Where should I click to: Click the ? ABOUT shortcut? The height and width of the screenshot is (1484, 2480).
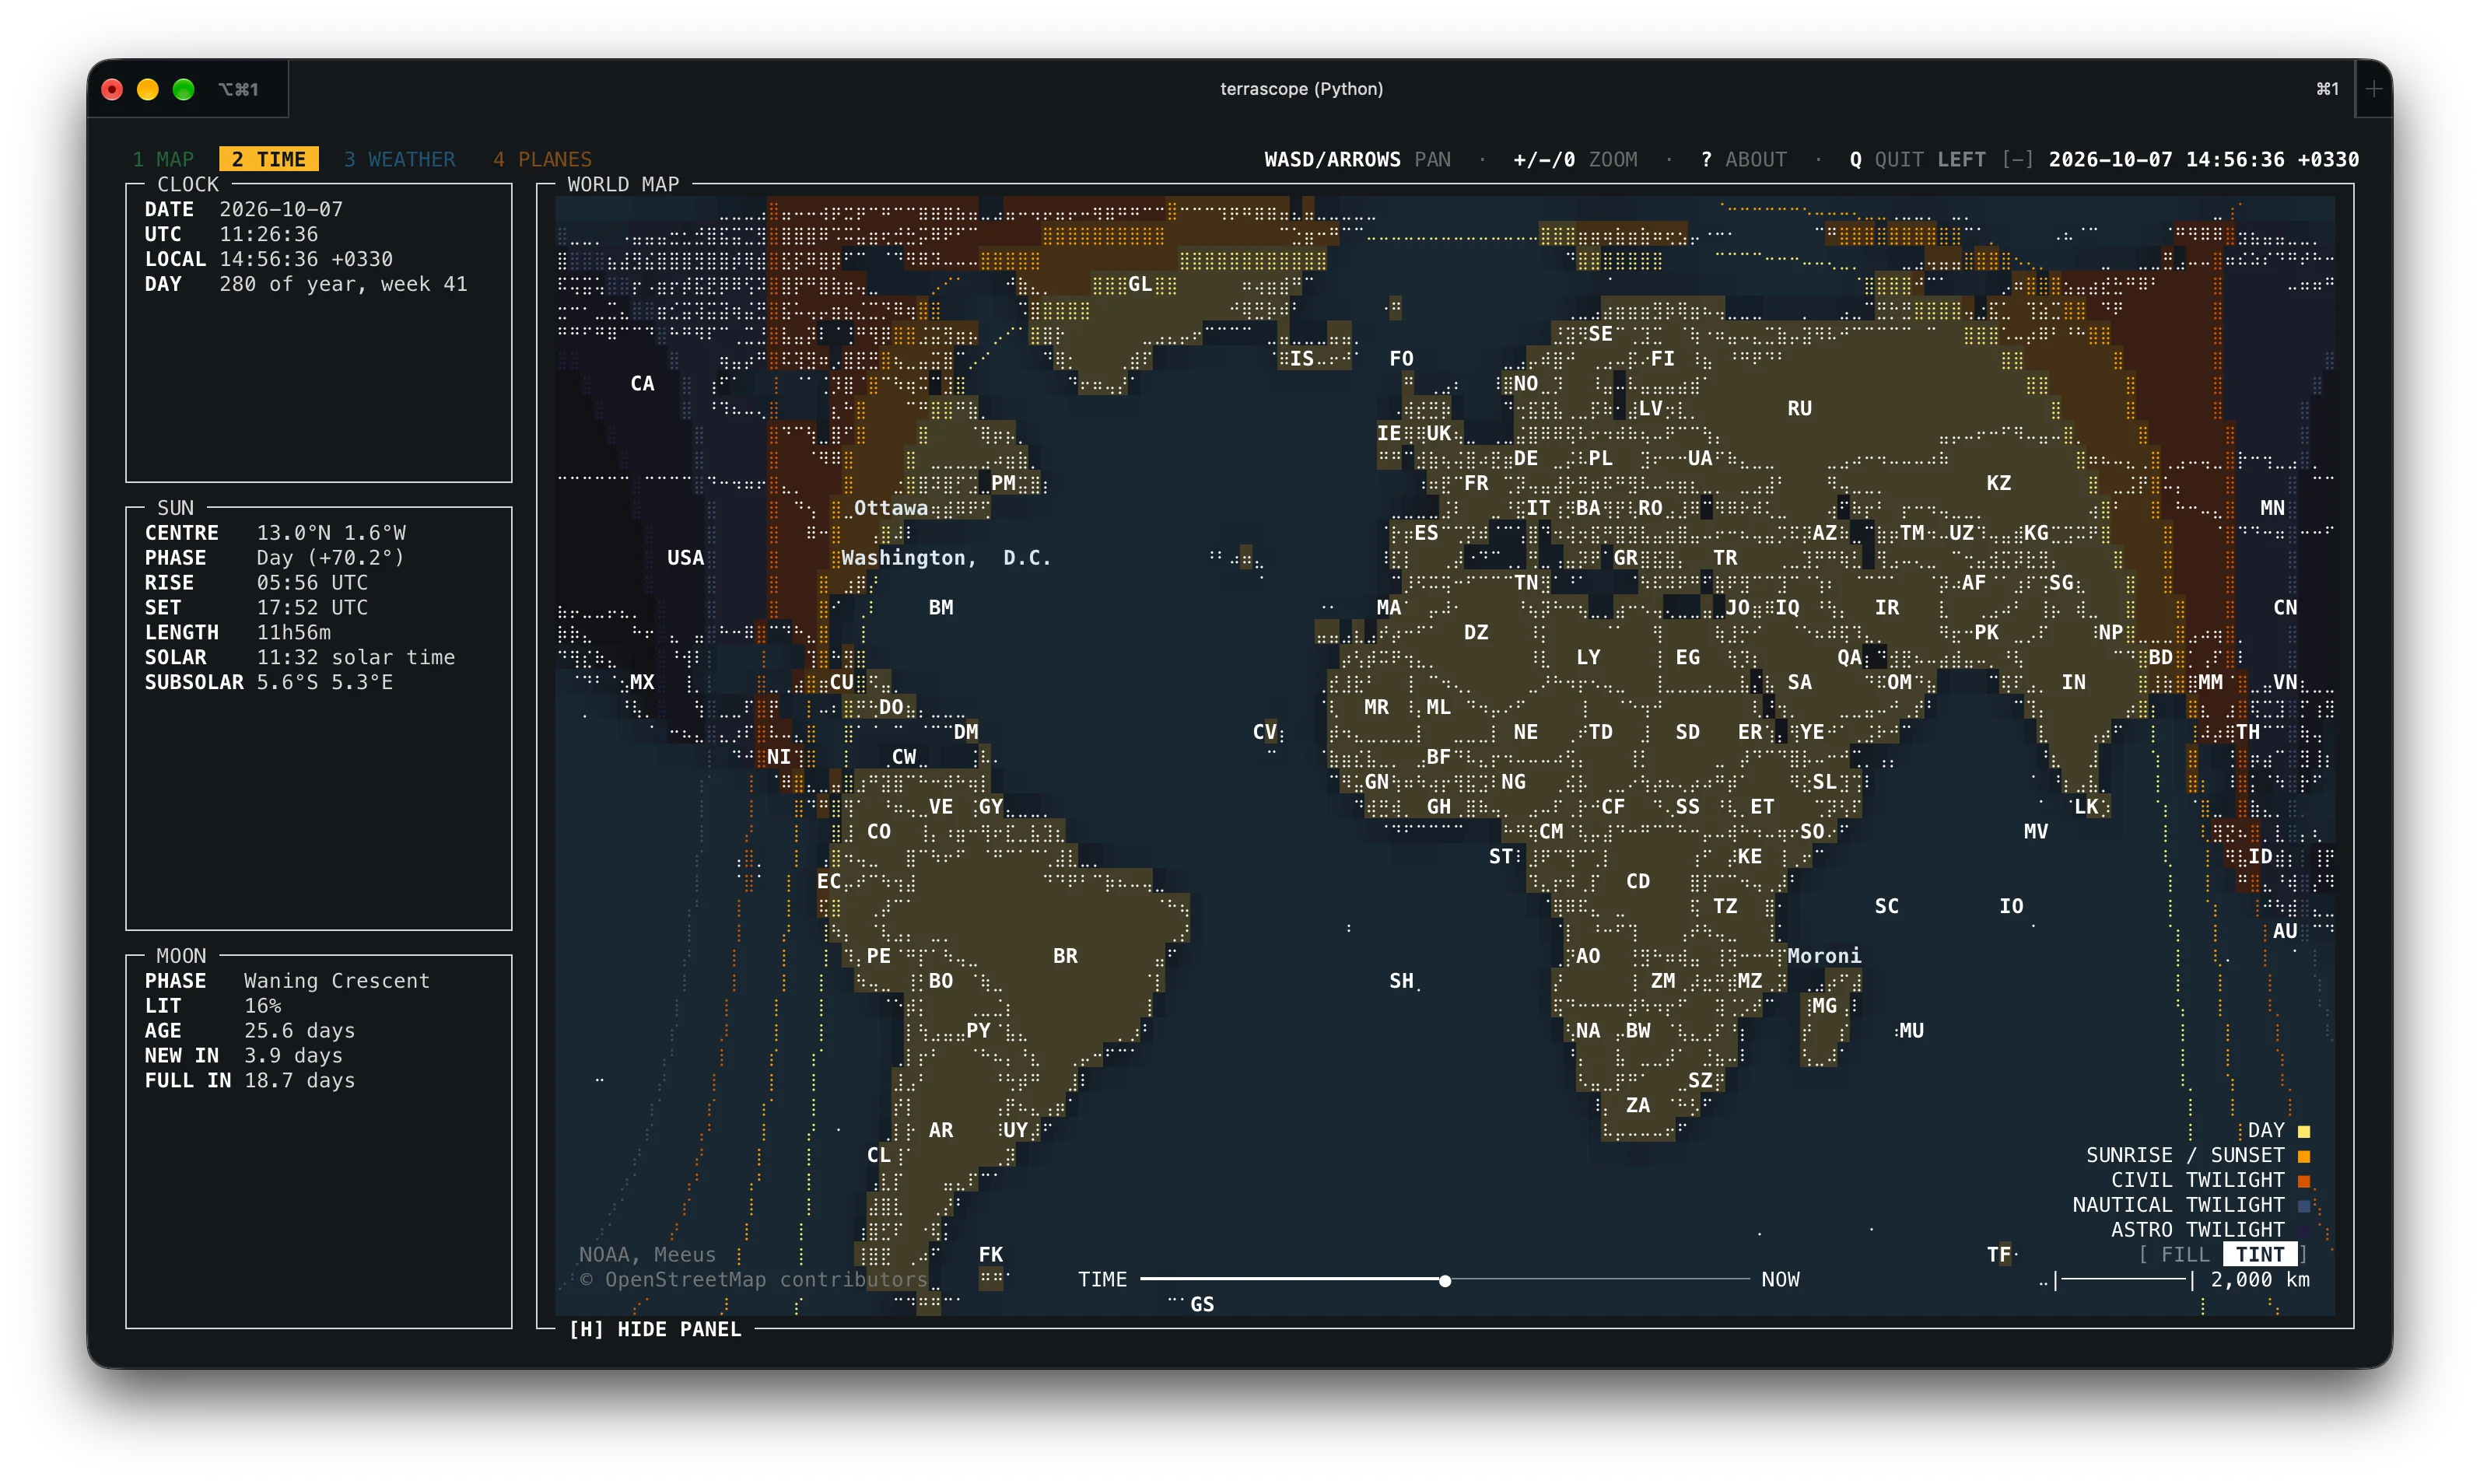tap(1743, 159)
